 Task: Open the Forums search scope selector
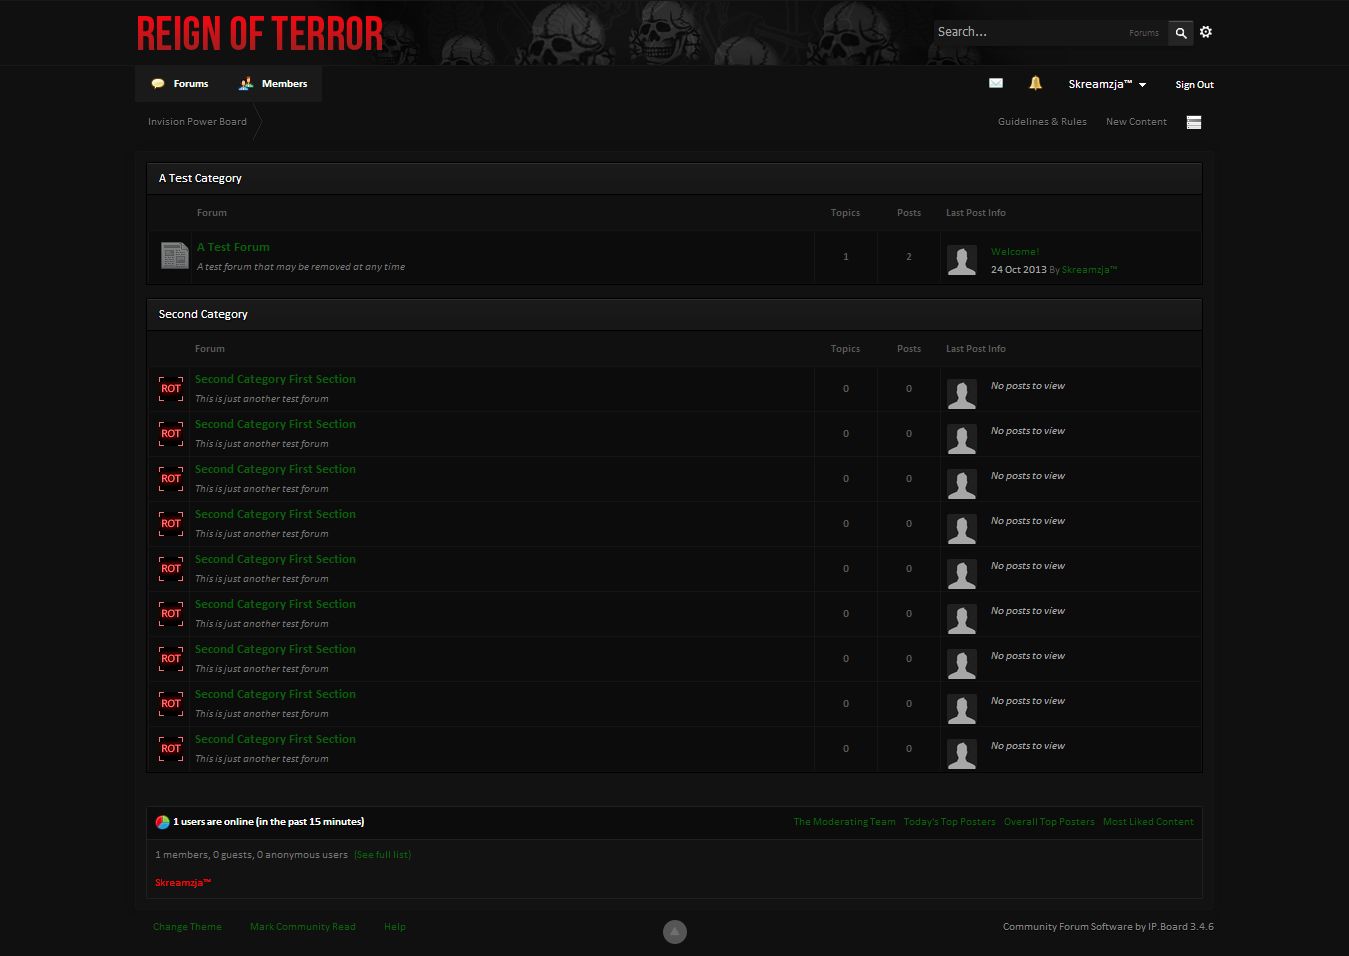coord(1143,33)
